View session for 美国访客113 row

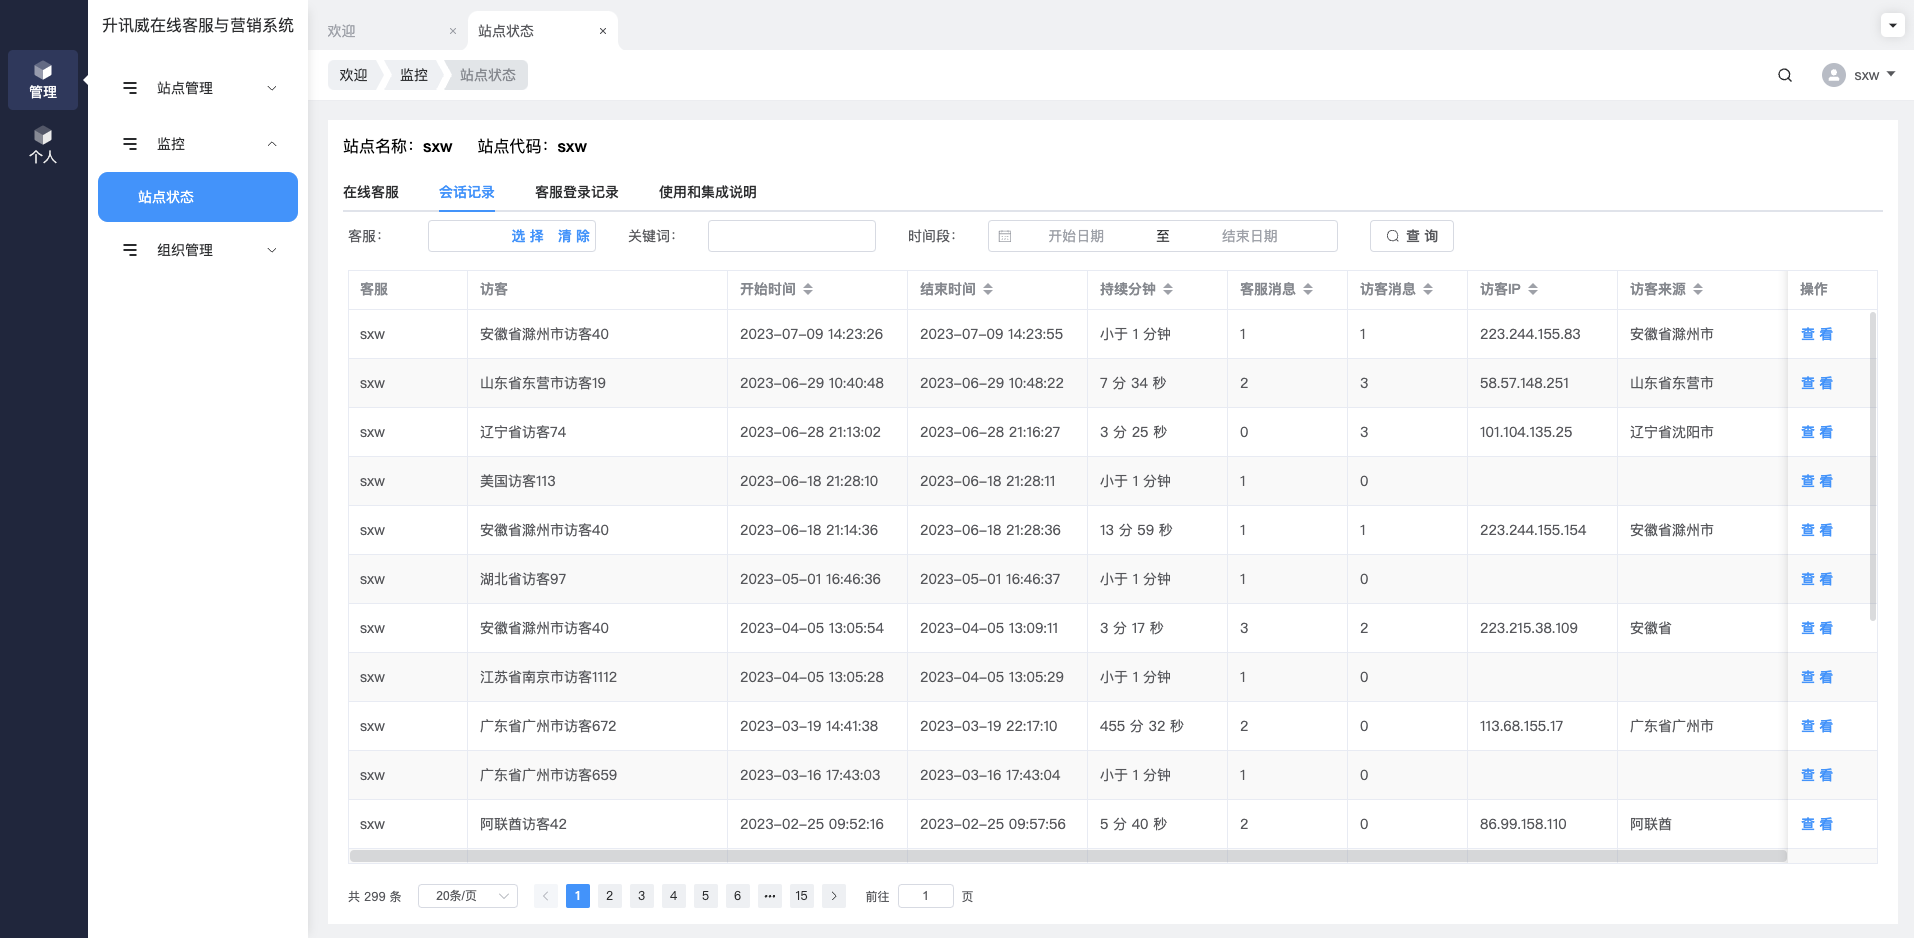click(1817, 481)
